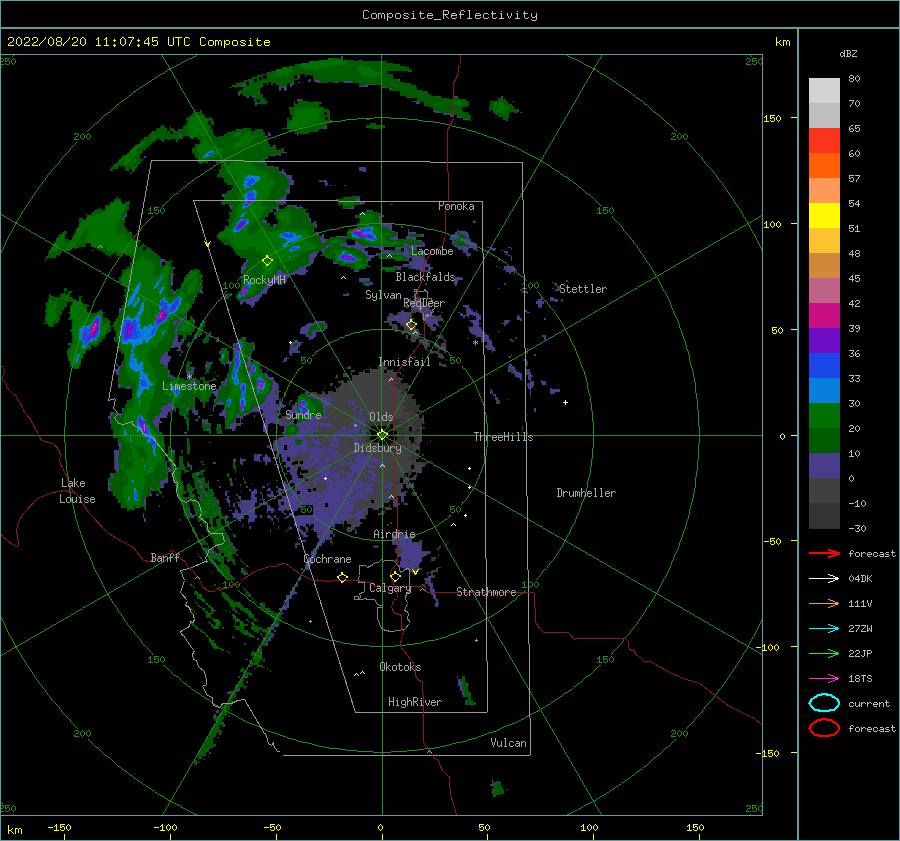Viewport: 900px width, 841px height.
Task: Pick the blue swatch between 36 and 33
Action: tap(824, 366)
